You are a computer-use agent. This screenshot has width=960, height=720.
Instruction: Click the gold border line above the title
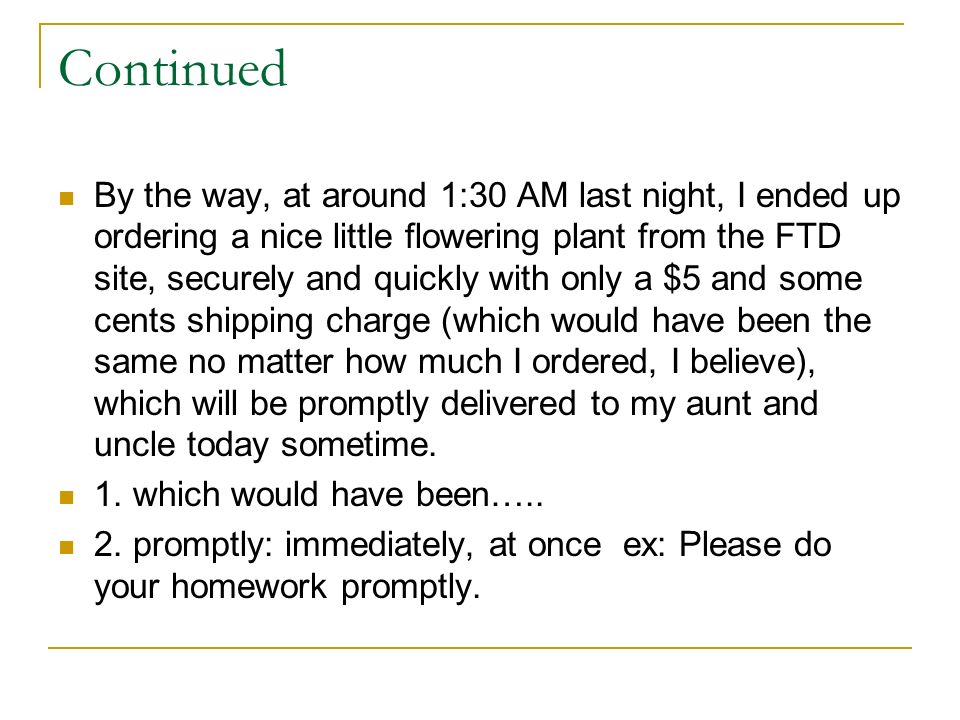[471, 24]
